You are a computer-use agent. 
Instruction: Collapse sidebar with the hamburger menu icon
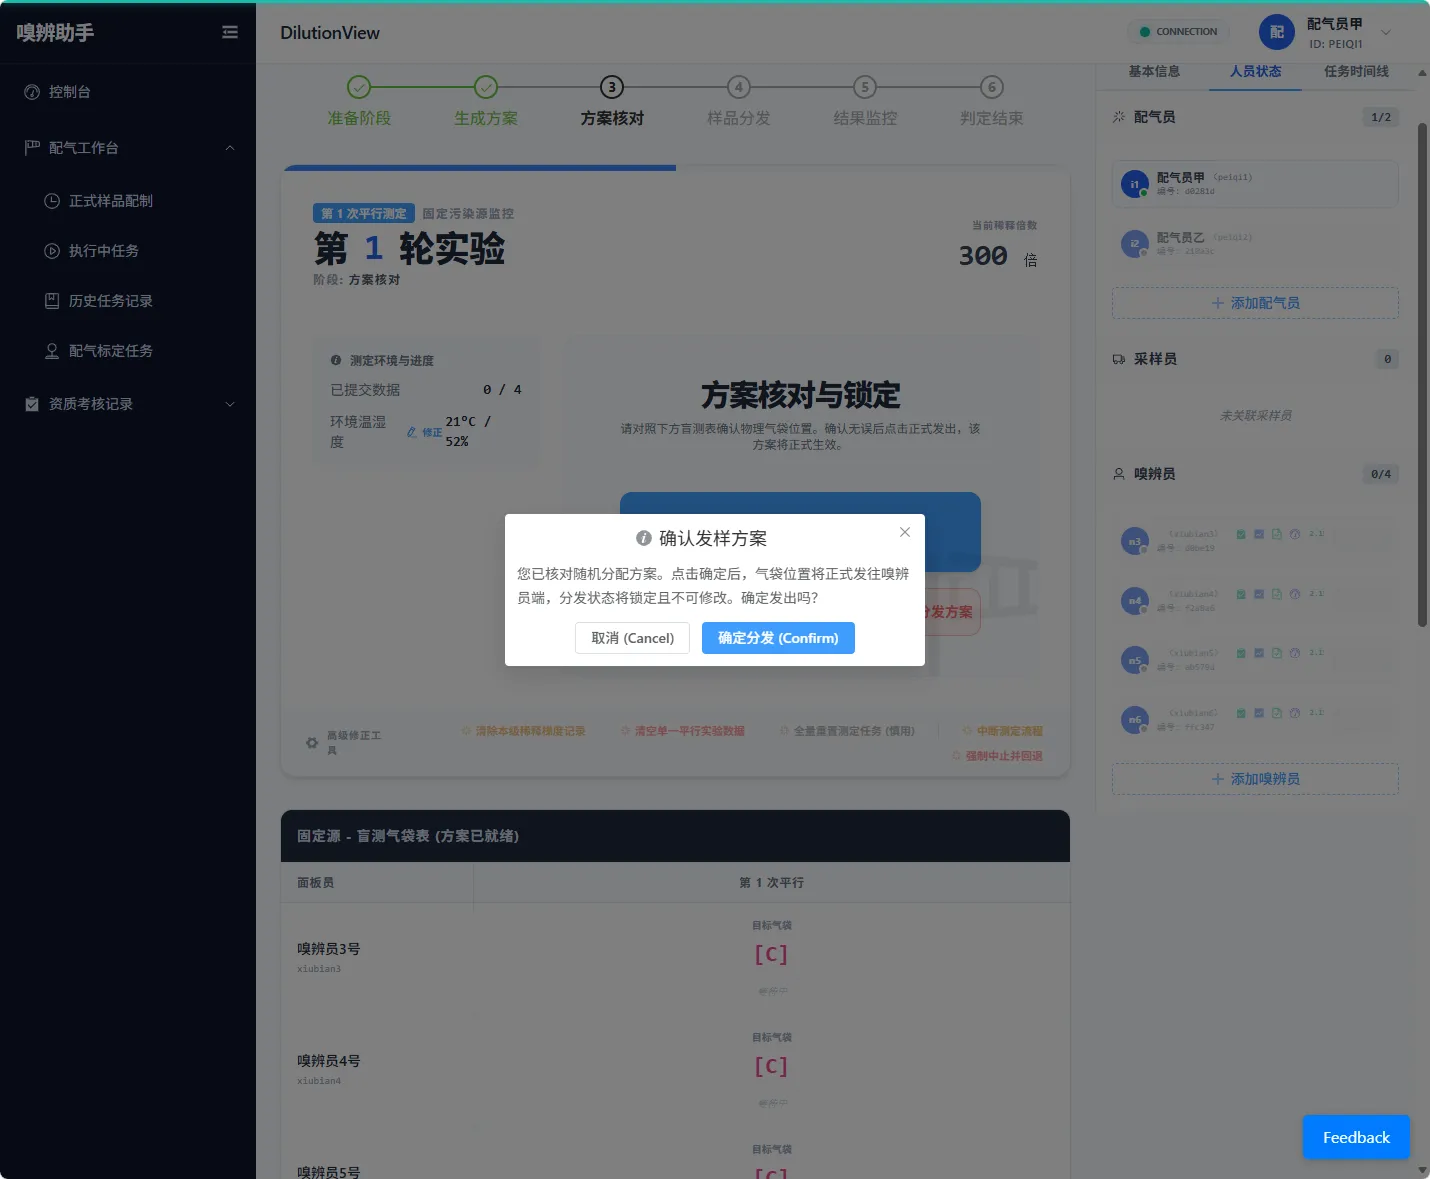point(230,32)
